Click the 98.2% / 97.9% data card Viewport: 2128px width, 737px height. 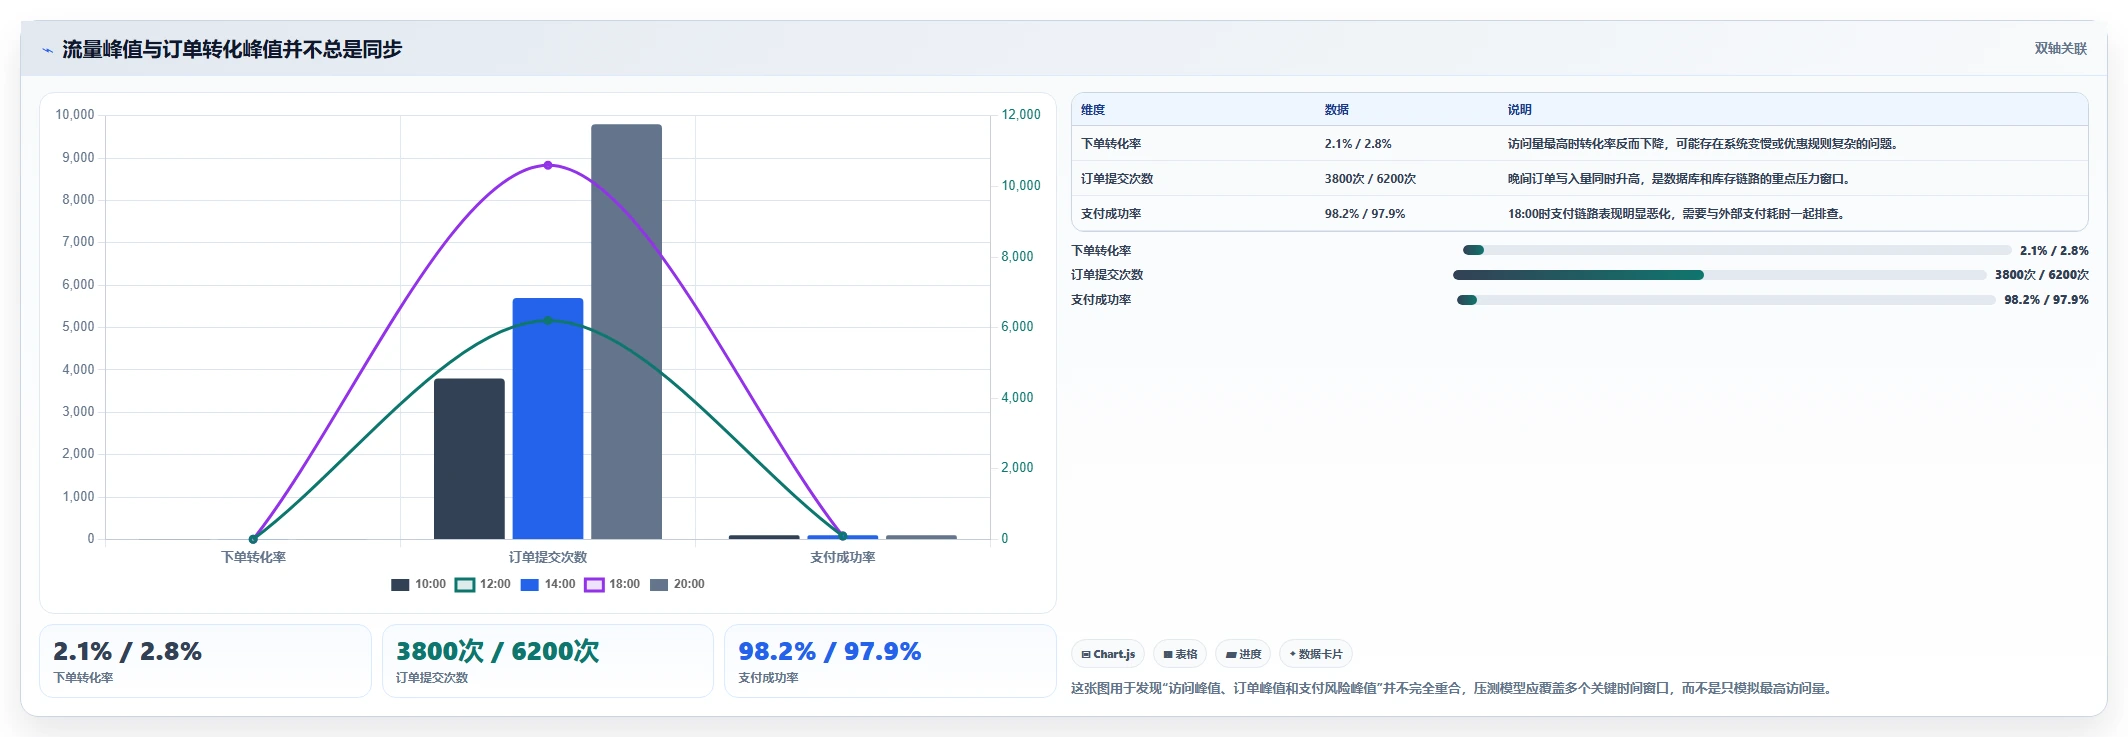pyautogui.click(x=890, y=661)
